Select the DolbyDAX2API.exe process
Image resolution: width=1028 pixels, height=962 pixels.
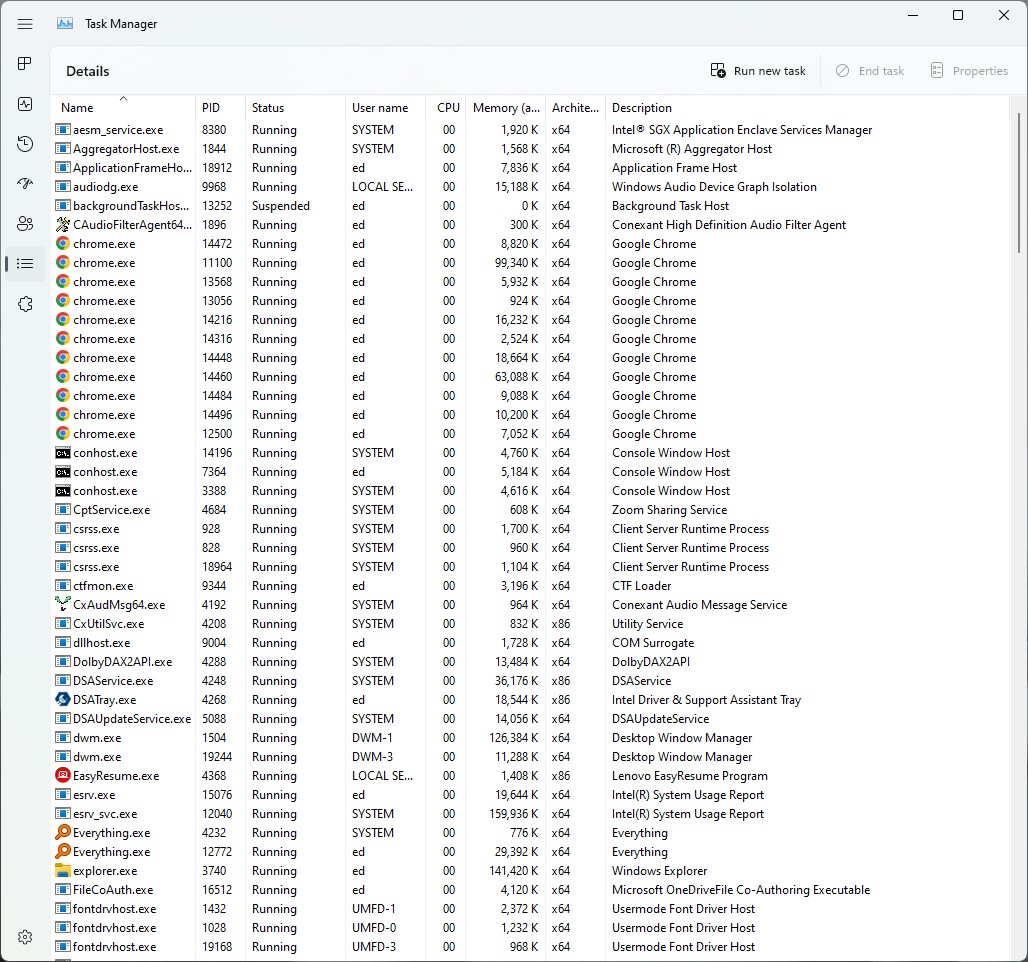coord(530,662)
